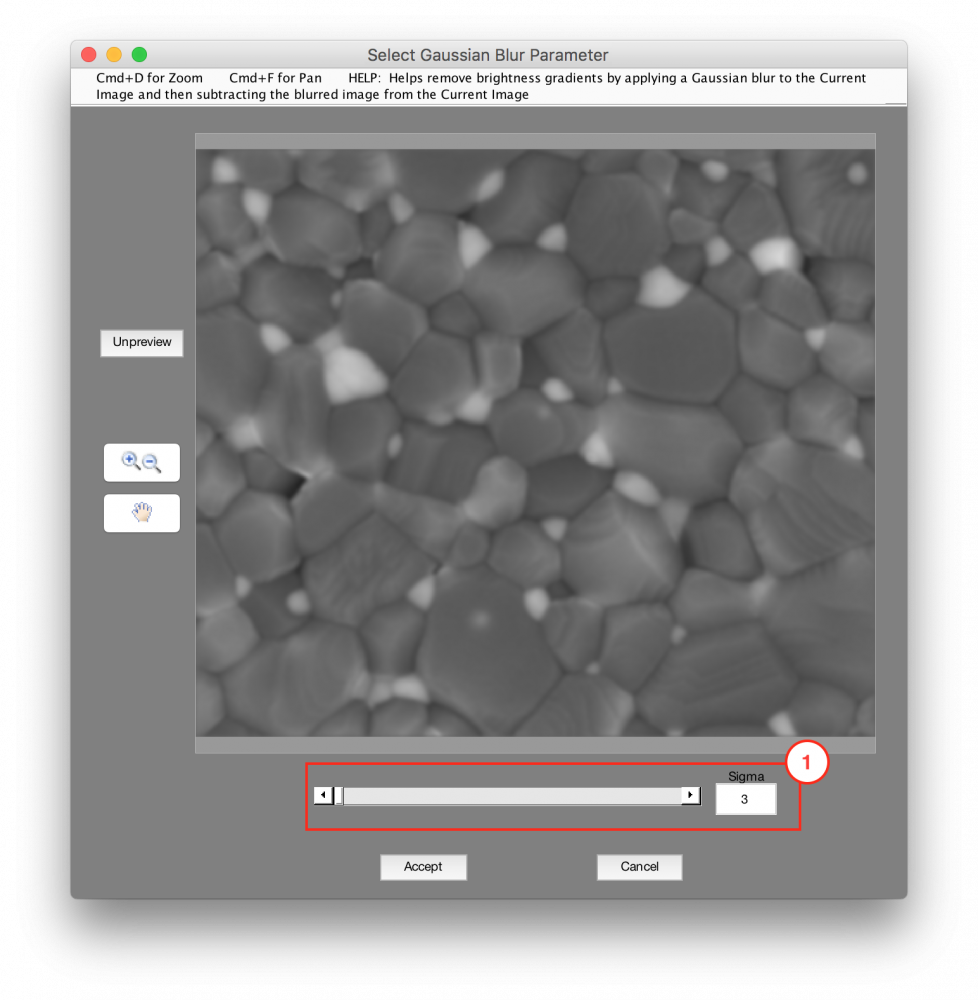Click the slider's left arrow to decrease sigma

(x=322, y=796)
